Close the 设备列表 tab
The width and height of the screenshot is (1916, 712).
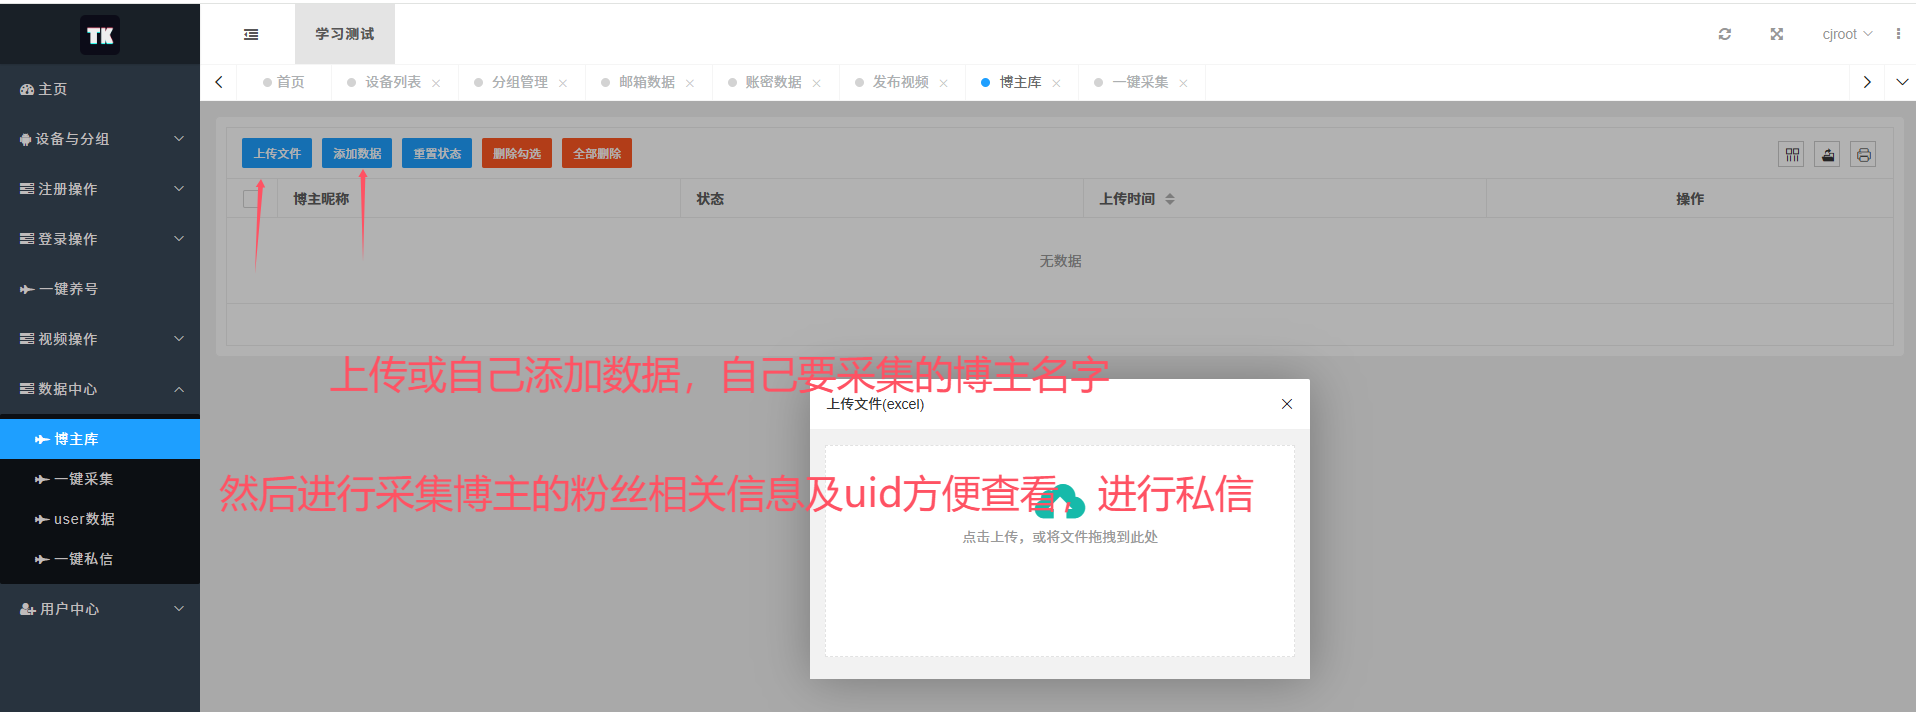click(436, 83)
